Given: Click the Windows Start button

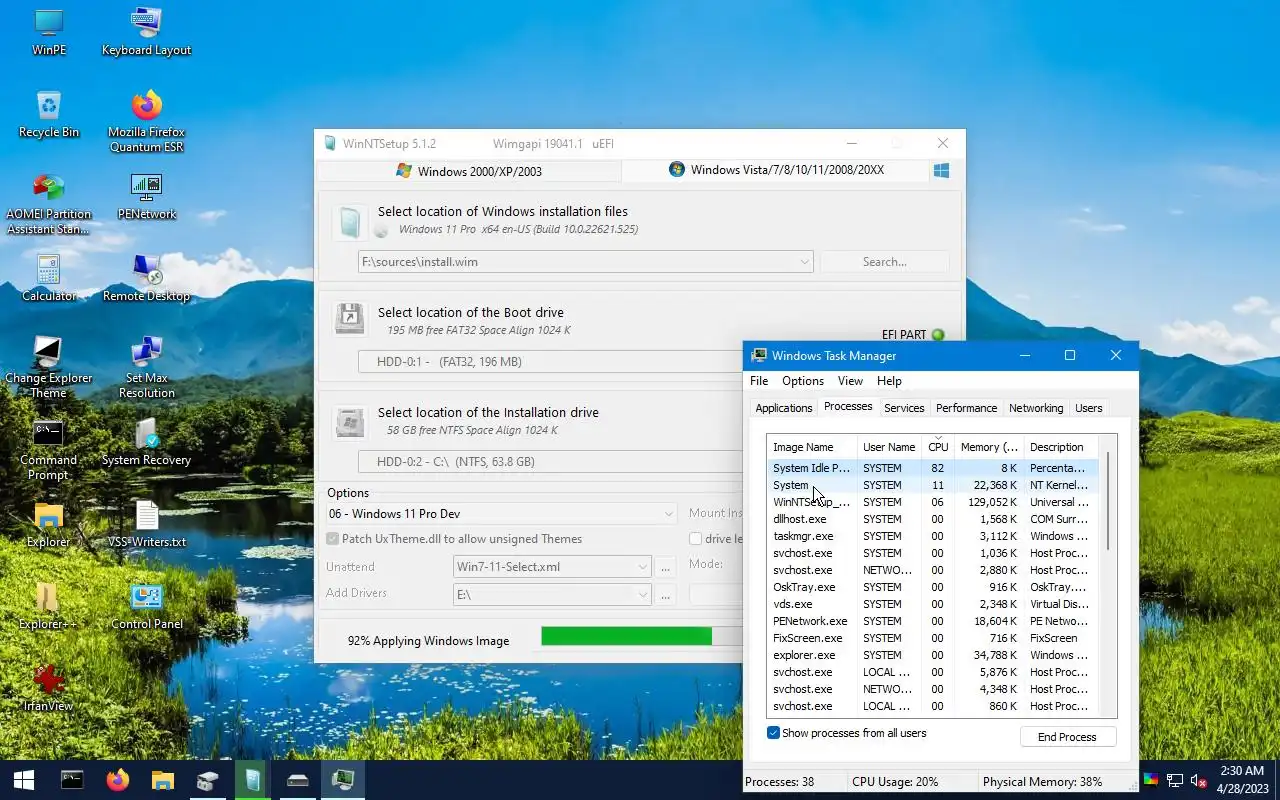Looking at the screenshot, I should [24, 780].
